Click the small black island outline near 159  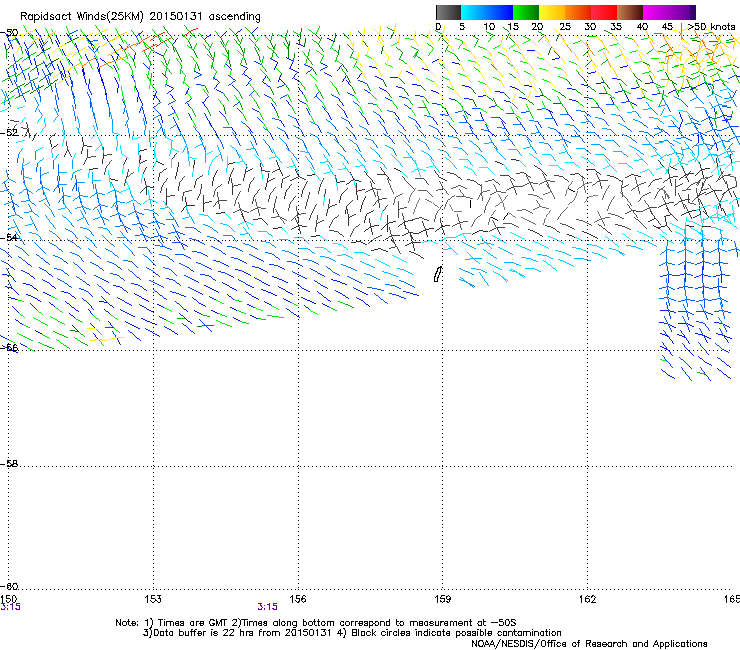(438, 274)
